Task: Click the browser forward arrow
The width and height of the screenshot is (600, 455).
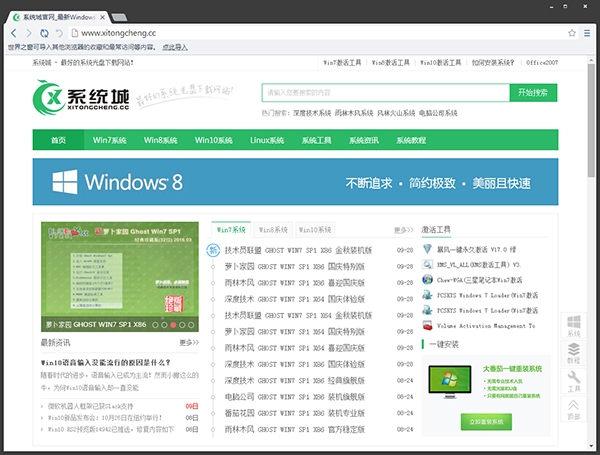Action: pos(29,33)
